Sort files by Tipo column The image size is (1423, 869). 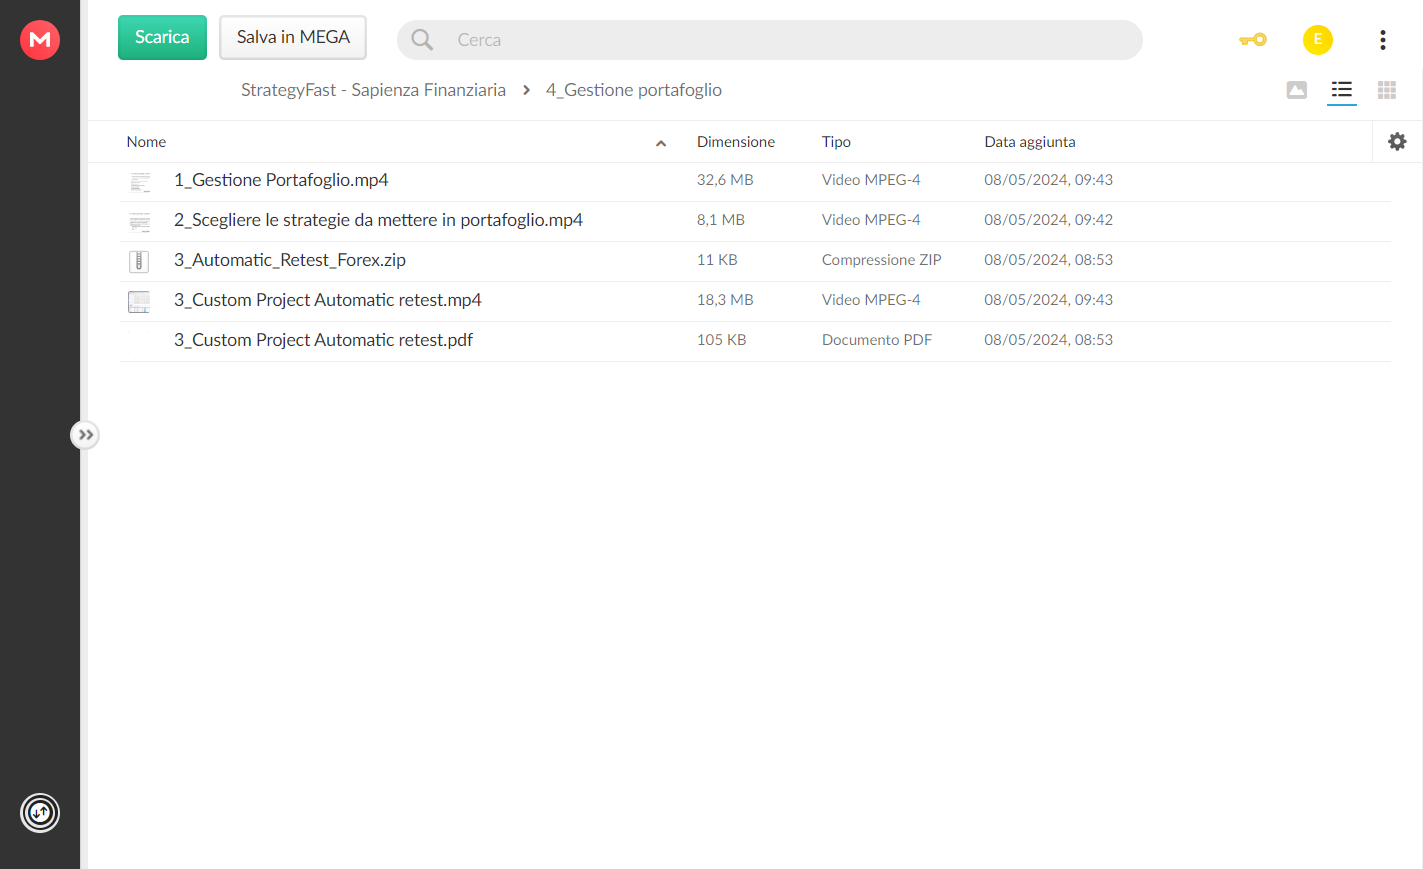pos(836,142)
